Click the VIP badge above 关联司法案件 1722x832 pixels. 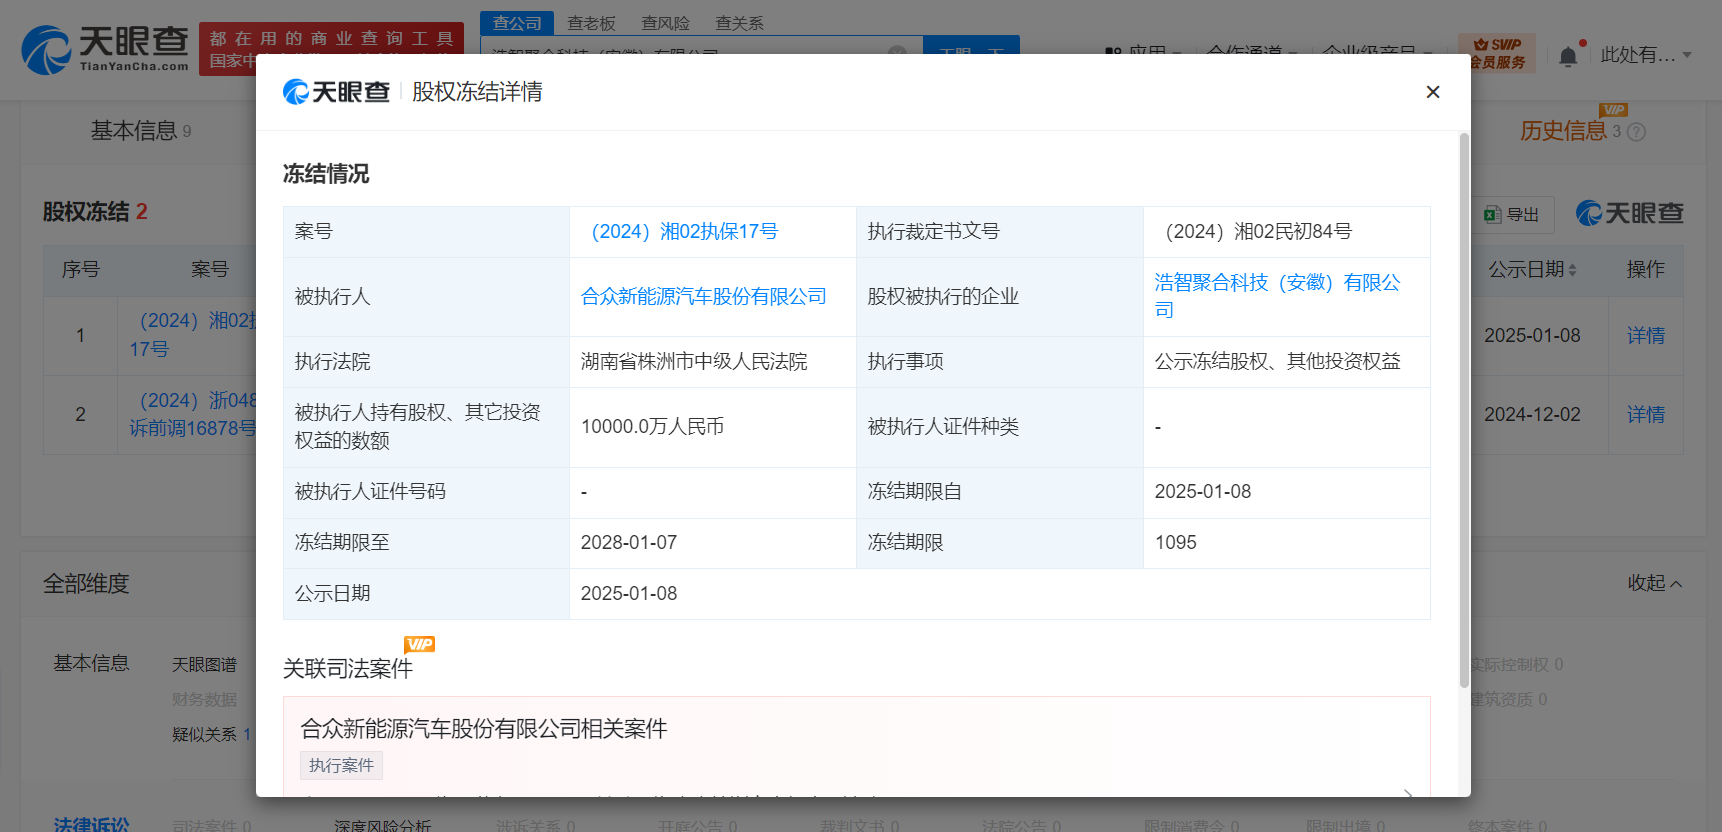click(x=419, y=644)
